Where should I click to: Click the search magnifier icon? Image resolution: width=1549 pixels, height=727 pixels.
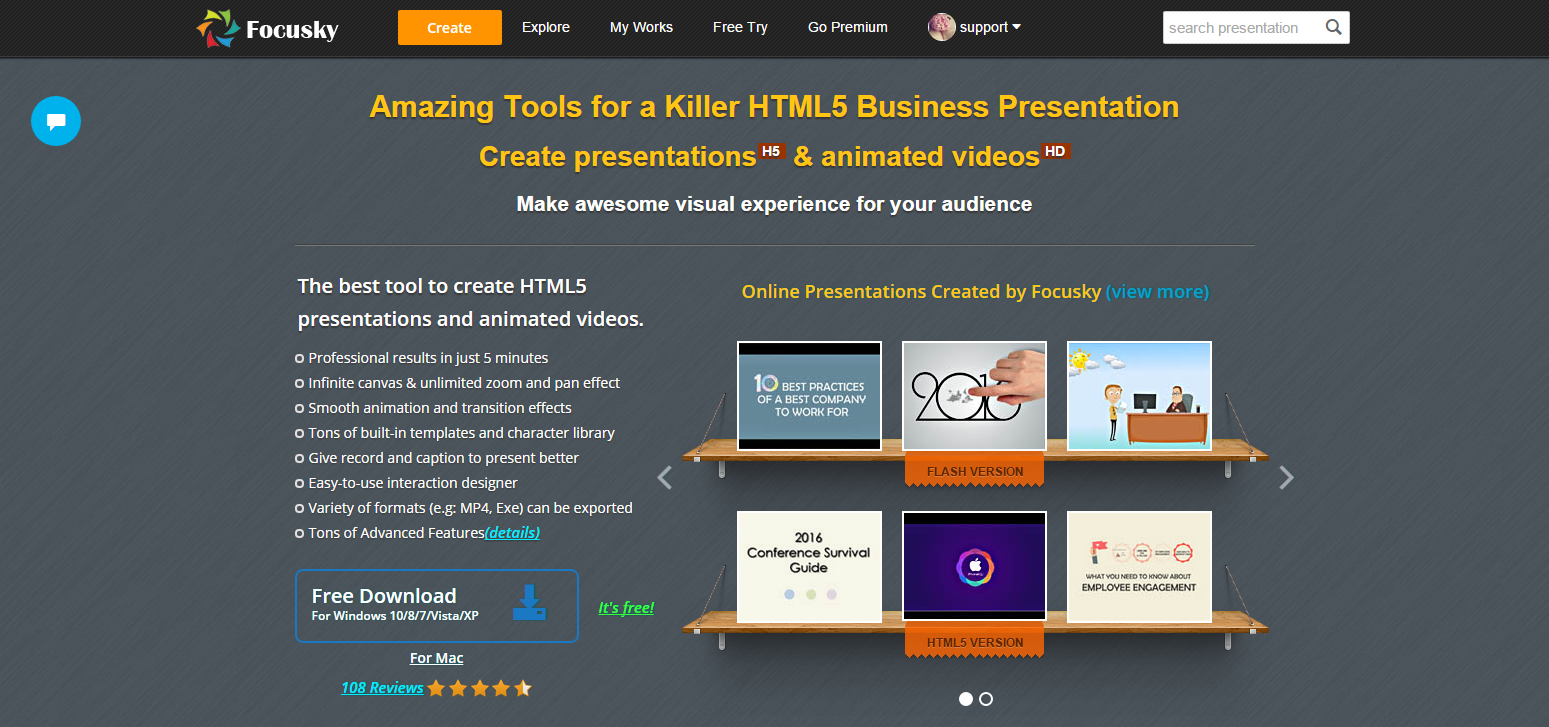[1333, 28]
